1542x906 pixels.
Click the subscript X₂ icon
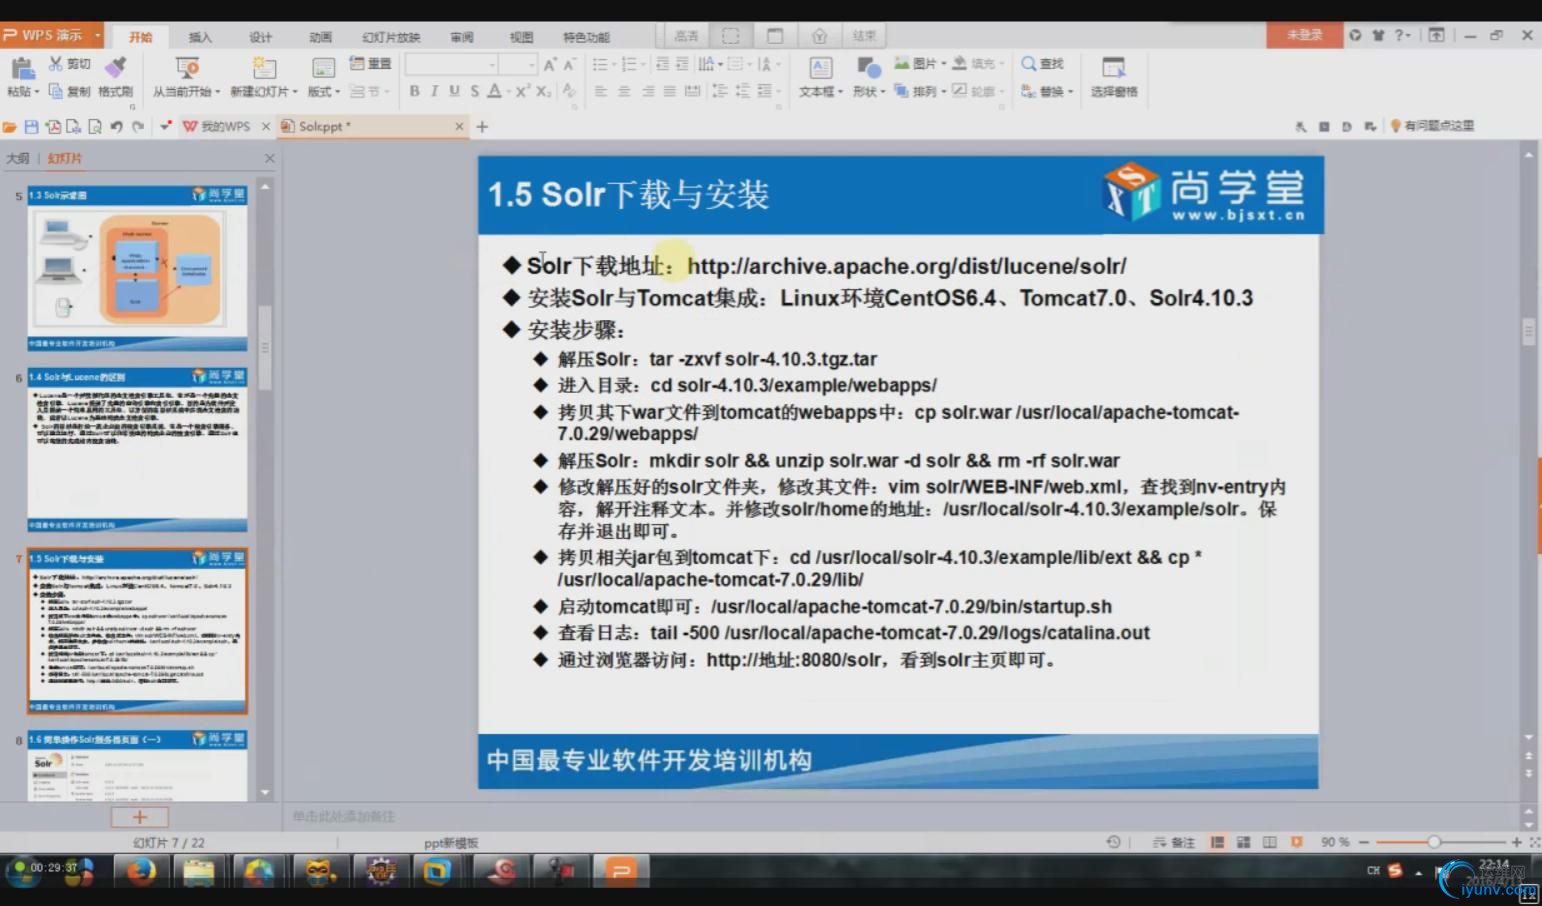[543, 91]
